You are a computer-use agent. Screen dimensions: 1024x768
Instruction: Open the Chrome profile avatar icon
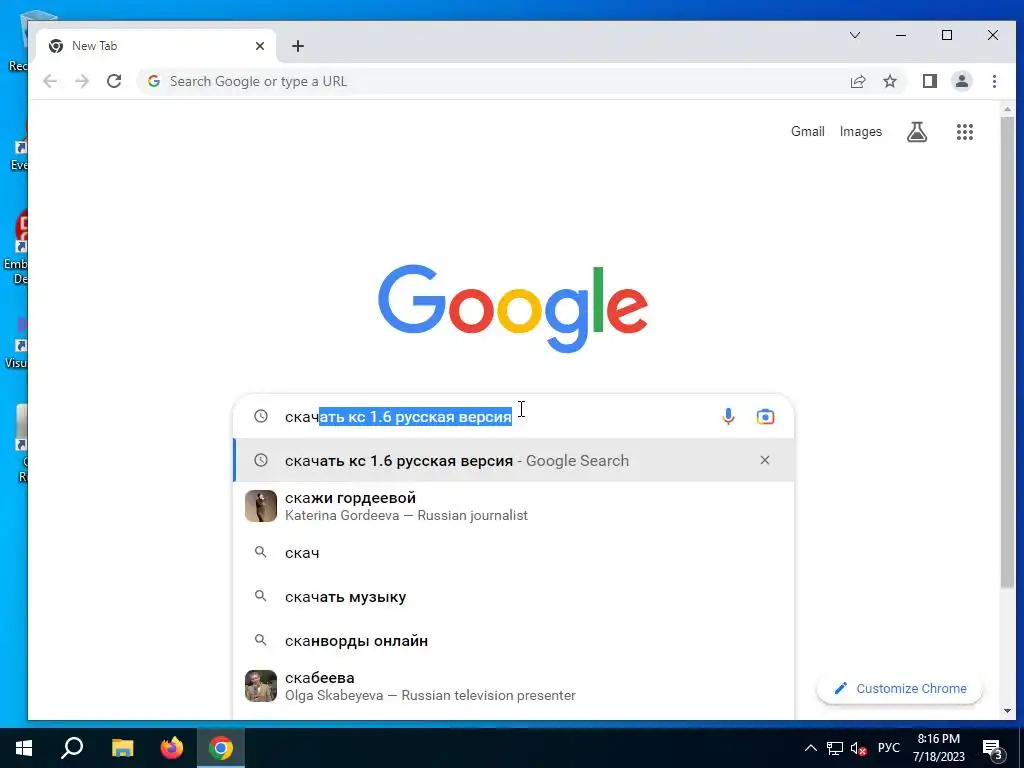[961, 81]
